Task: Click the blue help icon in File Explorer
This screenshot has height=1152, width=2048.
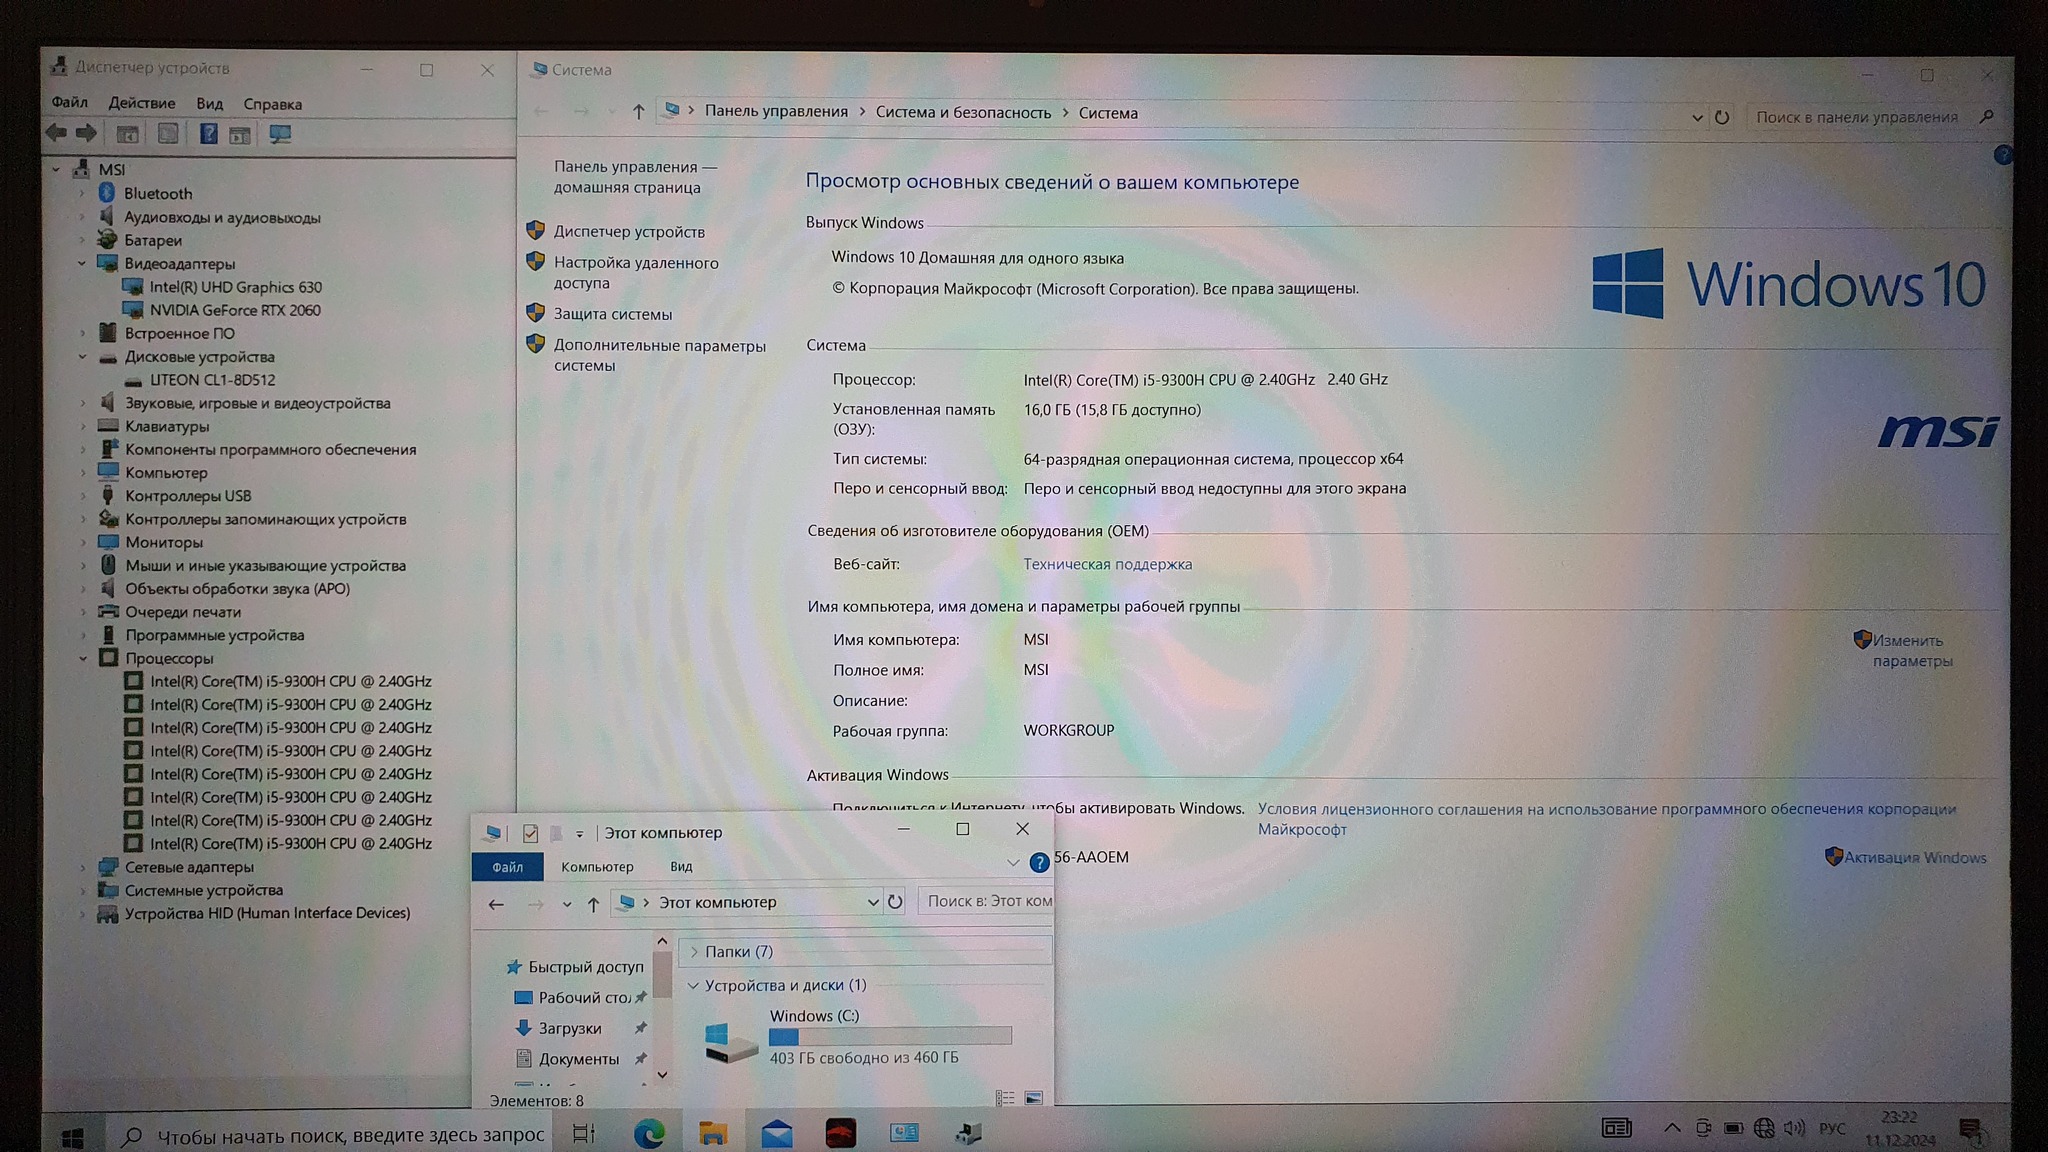Action: tap(1039, 862)
